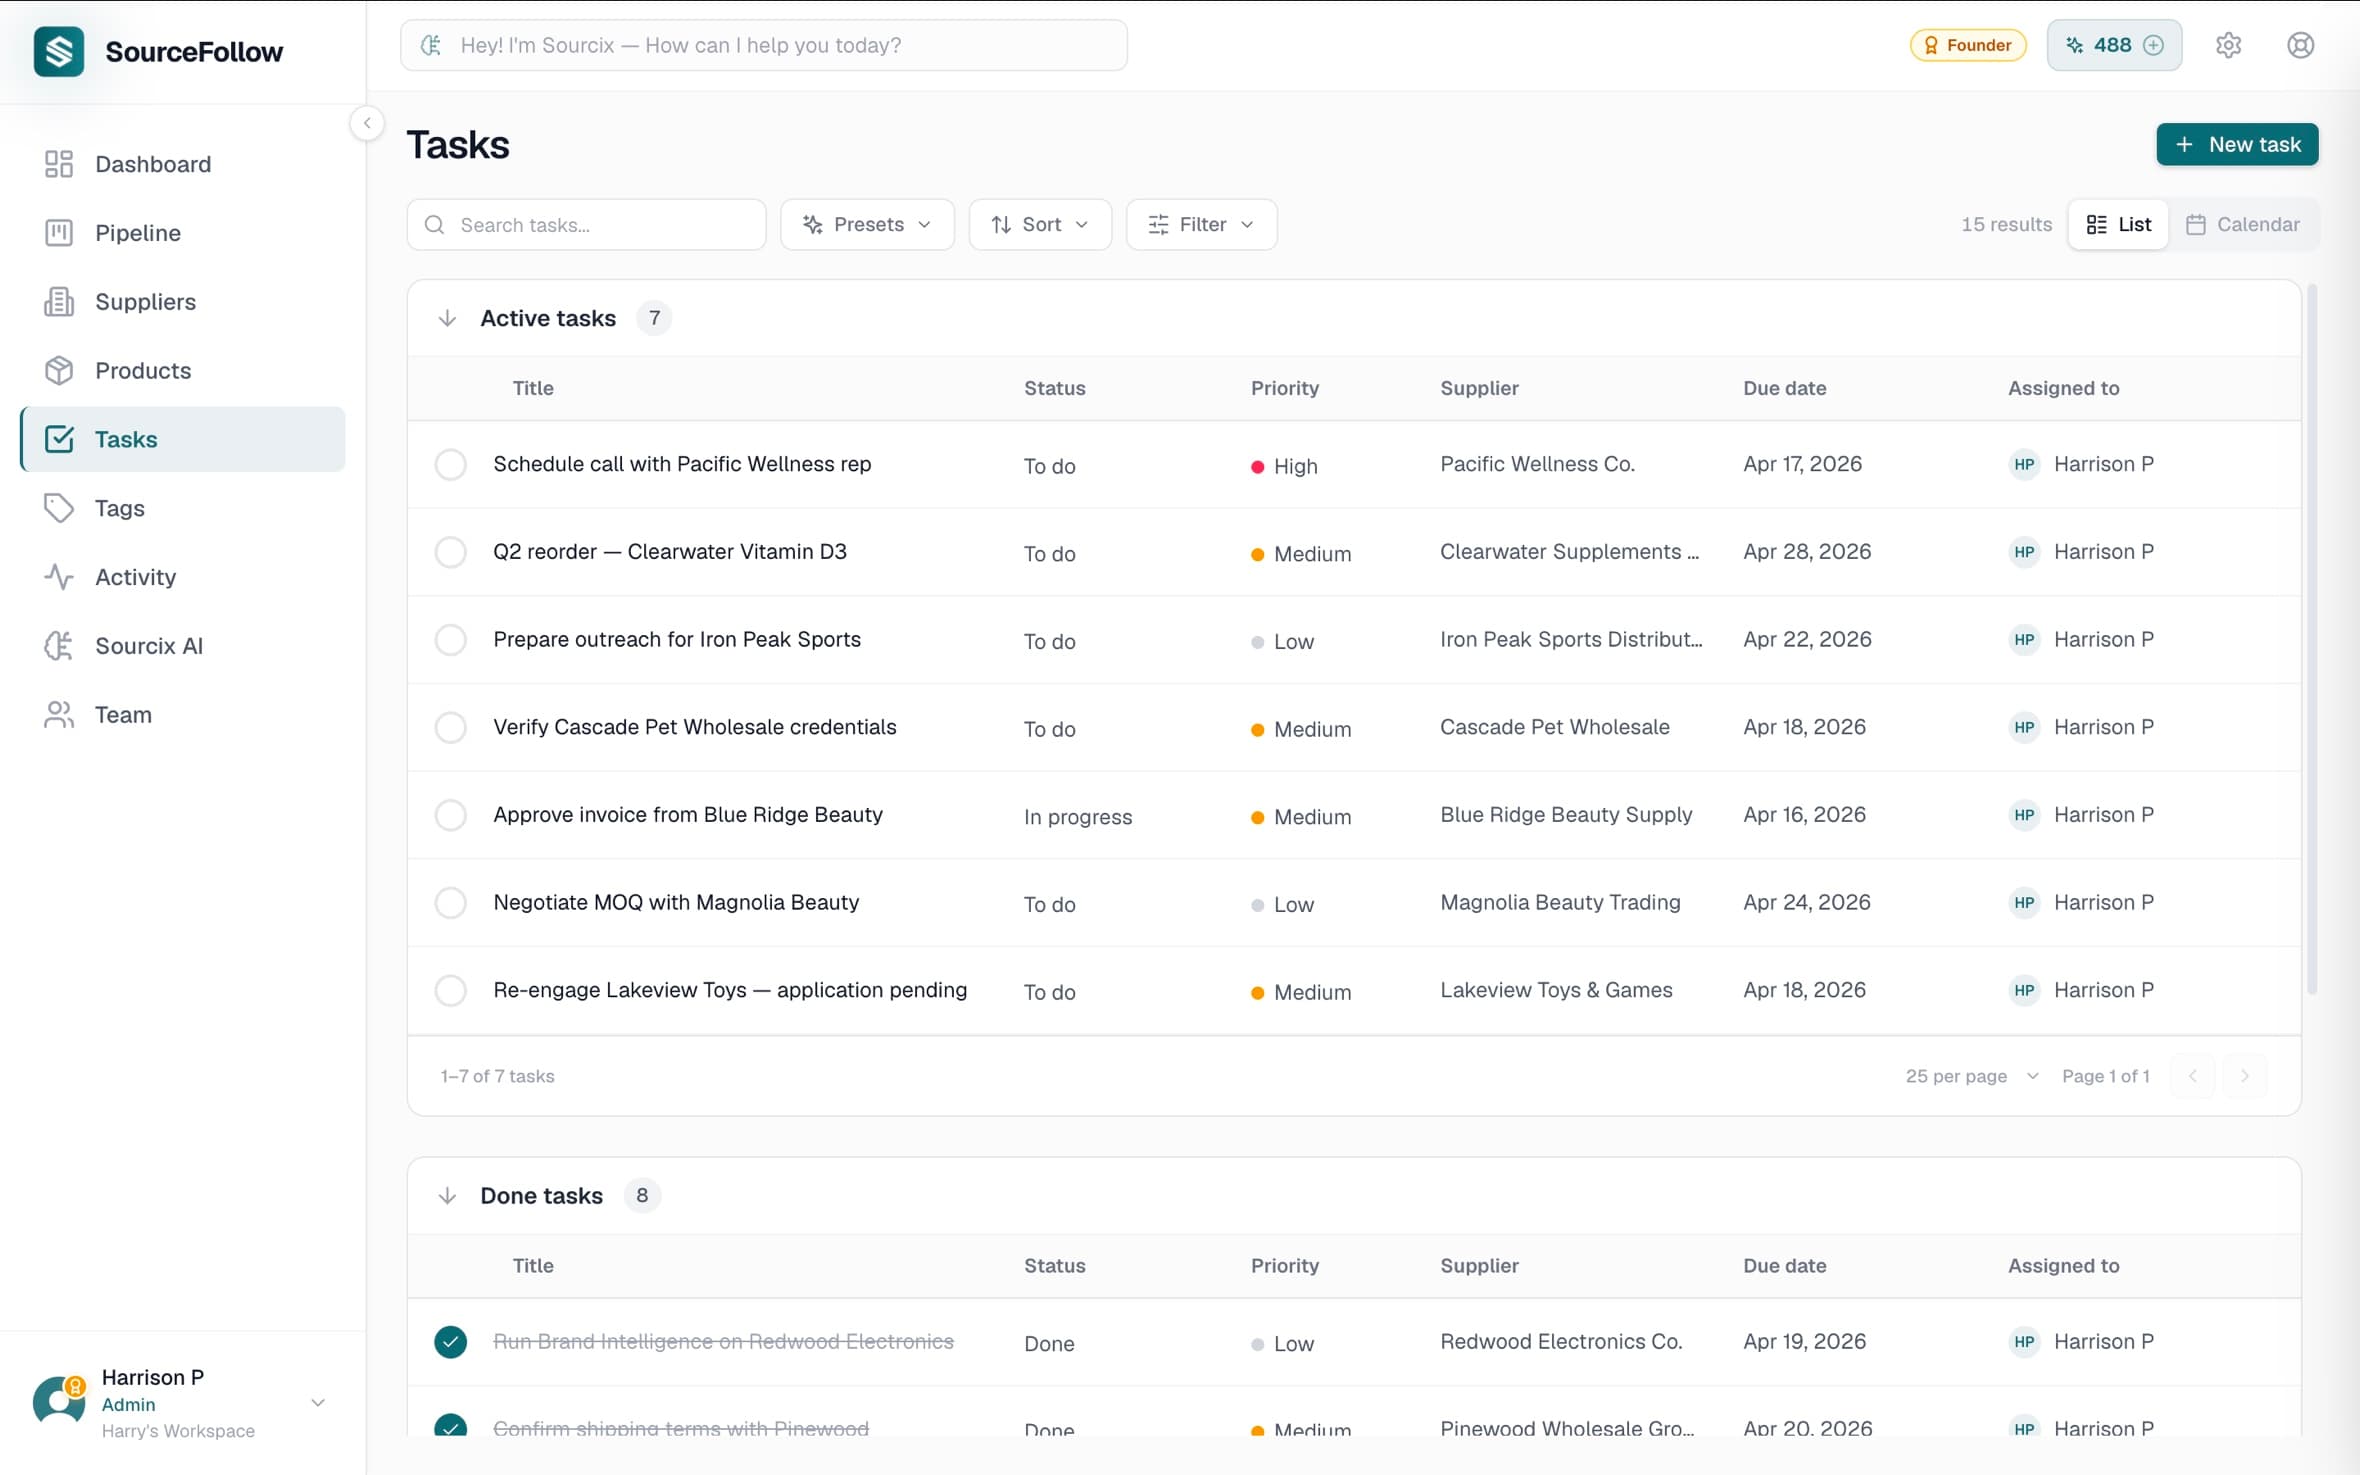Switch to Calendar view
The width and height of the screenshot is (2360, 1475).
2242,224
